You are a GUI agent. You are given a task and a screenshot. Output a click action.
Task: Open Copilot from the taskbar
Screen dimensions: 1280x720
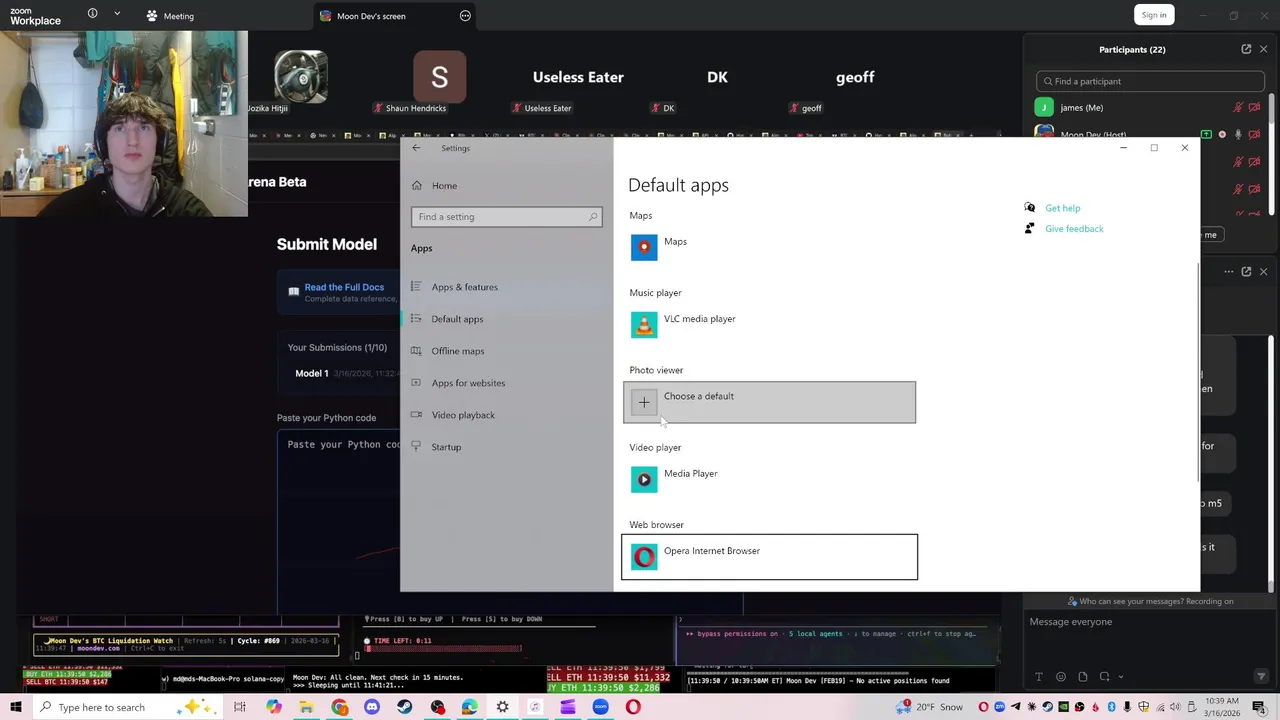[274, 707]
